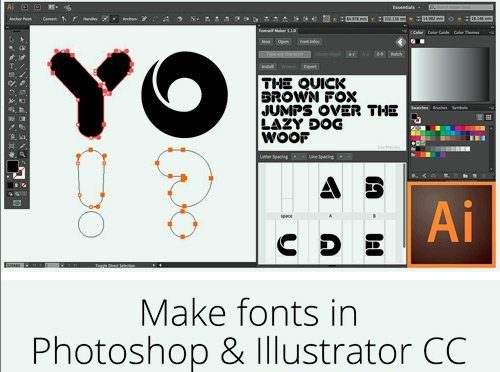
Task: Choose the white swatch in Color panel
Action: 422,41
